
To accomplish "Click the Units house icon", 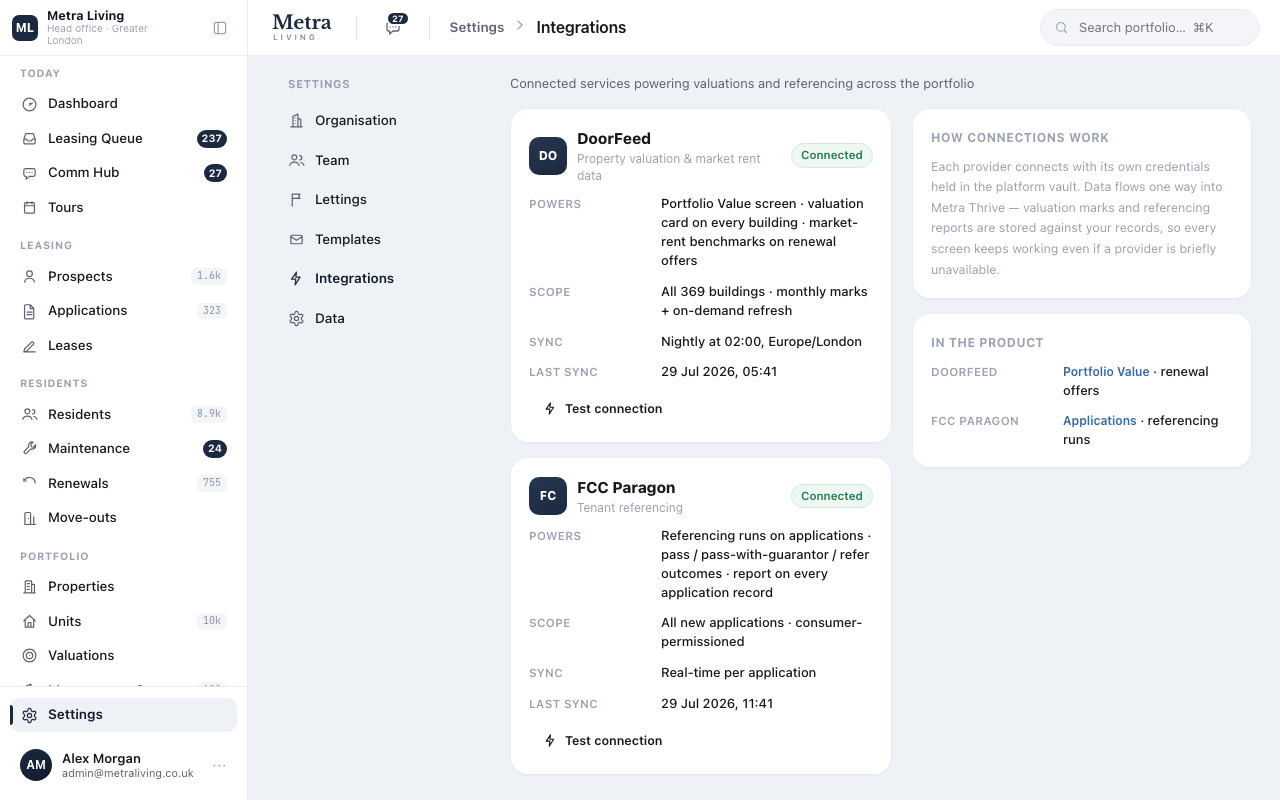I will click(30, 621).
